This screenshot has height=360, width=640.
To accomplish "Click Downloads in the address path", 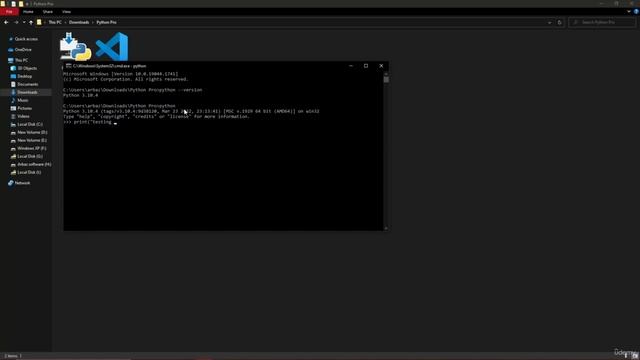I will coord(79,22).
